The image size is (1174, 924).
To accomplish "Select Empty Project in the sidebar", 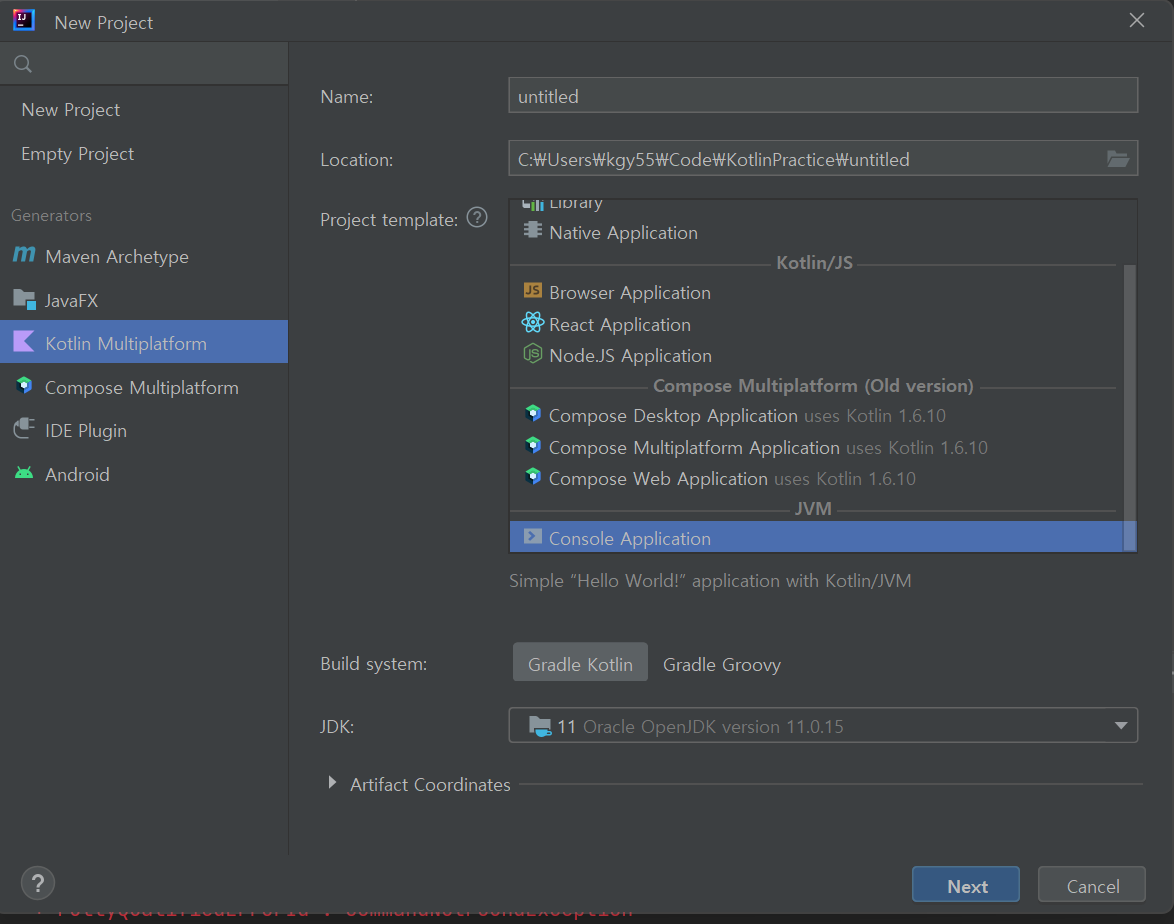I will [144, 154].
